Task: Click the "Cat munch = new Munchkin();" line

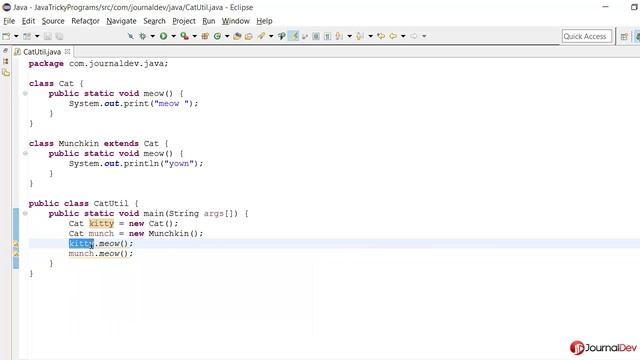Action: [136, 233]
